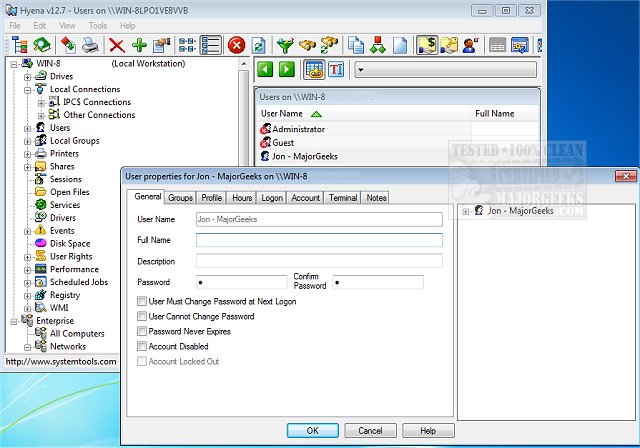Click in the Description input field
640x448 pixels.
pos(319,261)
